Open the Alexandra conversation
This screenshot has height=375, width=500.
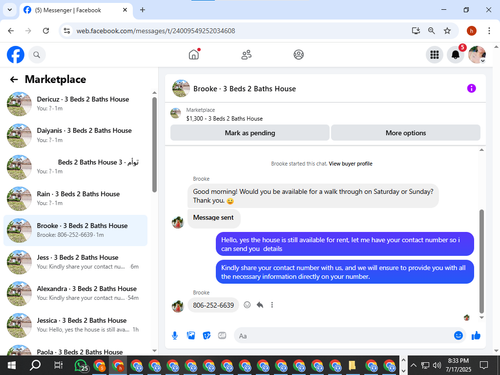[x=75, y=293]
